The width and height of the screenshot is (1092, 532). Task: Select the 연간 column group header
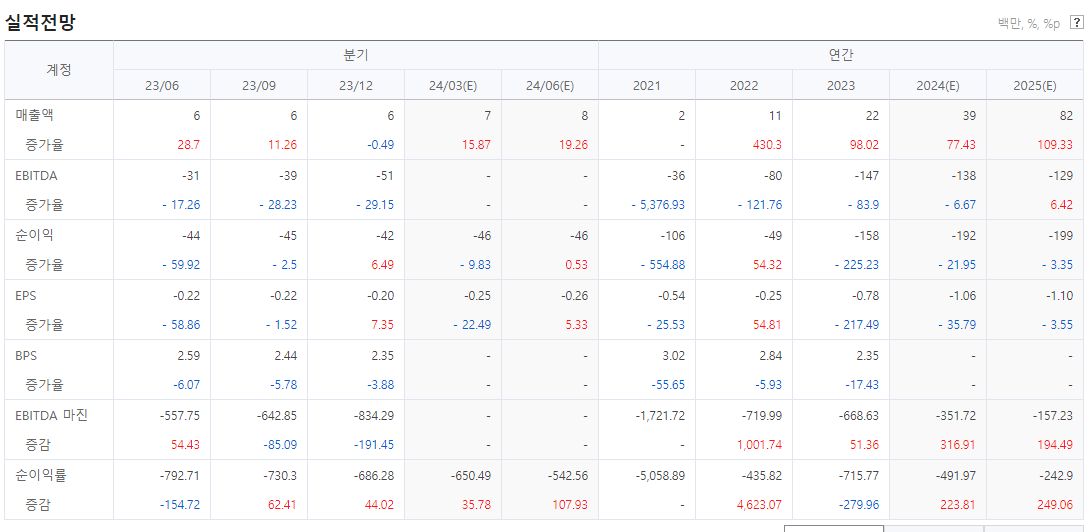point(841,55)
